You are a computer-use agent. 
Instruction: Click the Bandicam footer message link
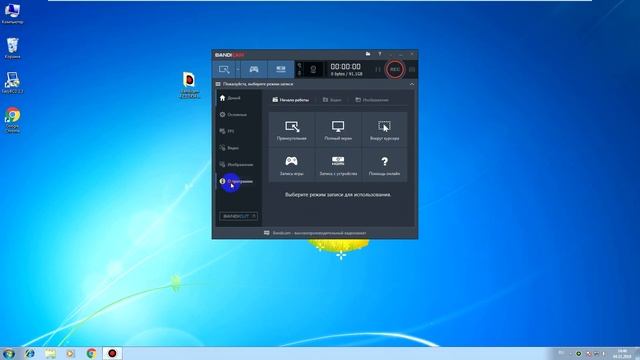point(315,233)
